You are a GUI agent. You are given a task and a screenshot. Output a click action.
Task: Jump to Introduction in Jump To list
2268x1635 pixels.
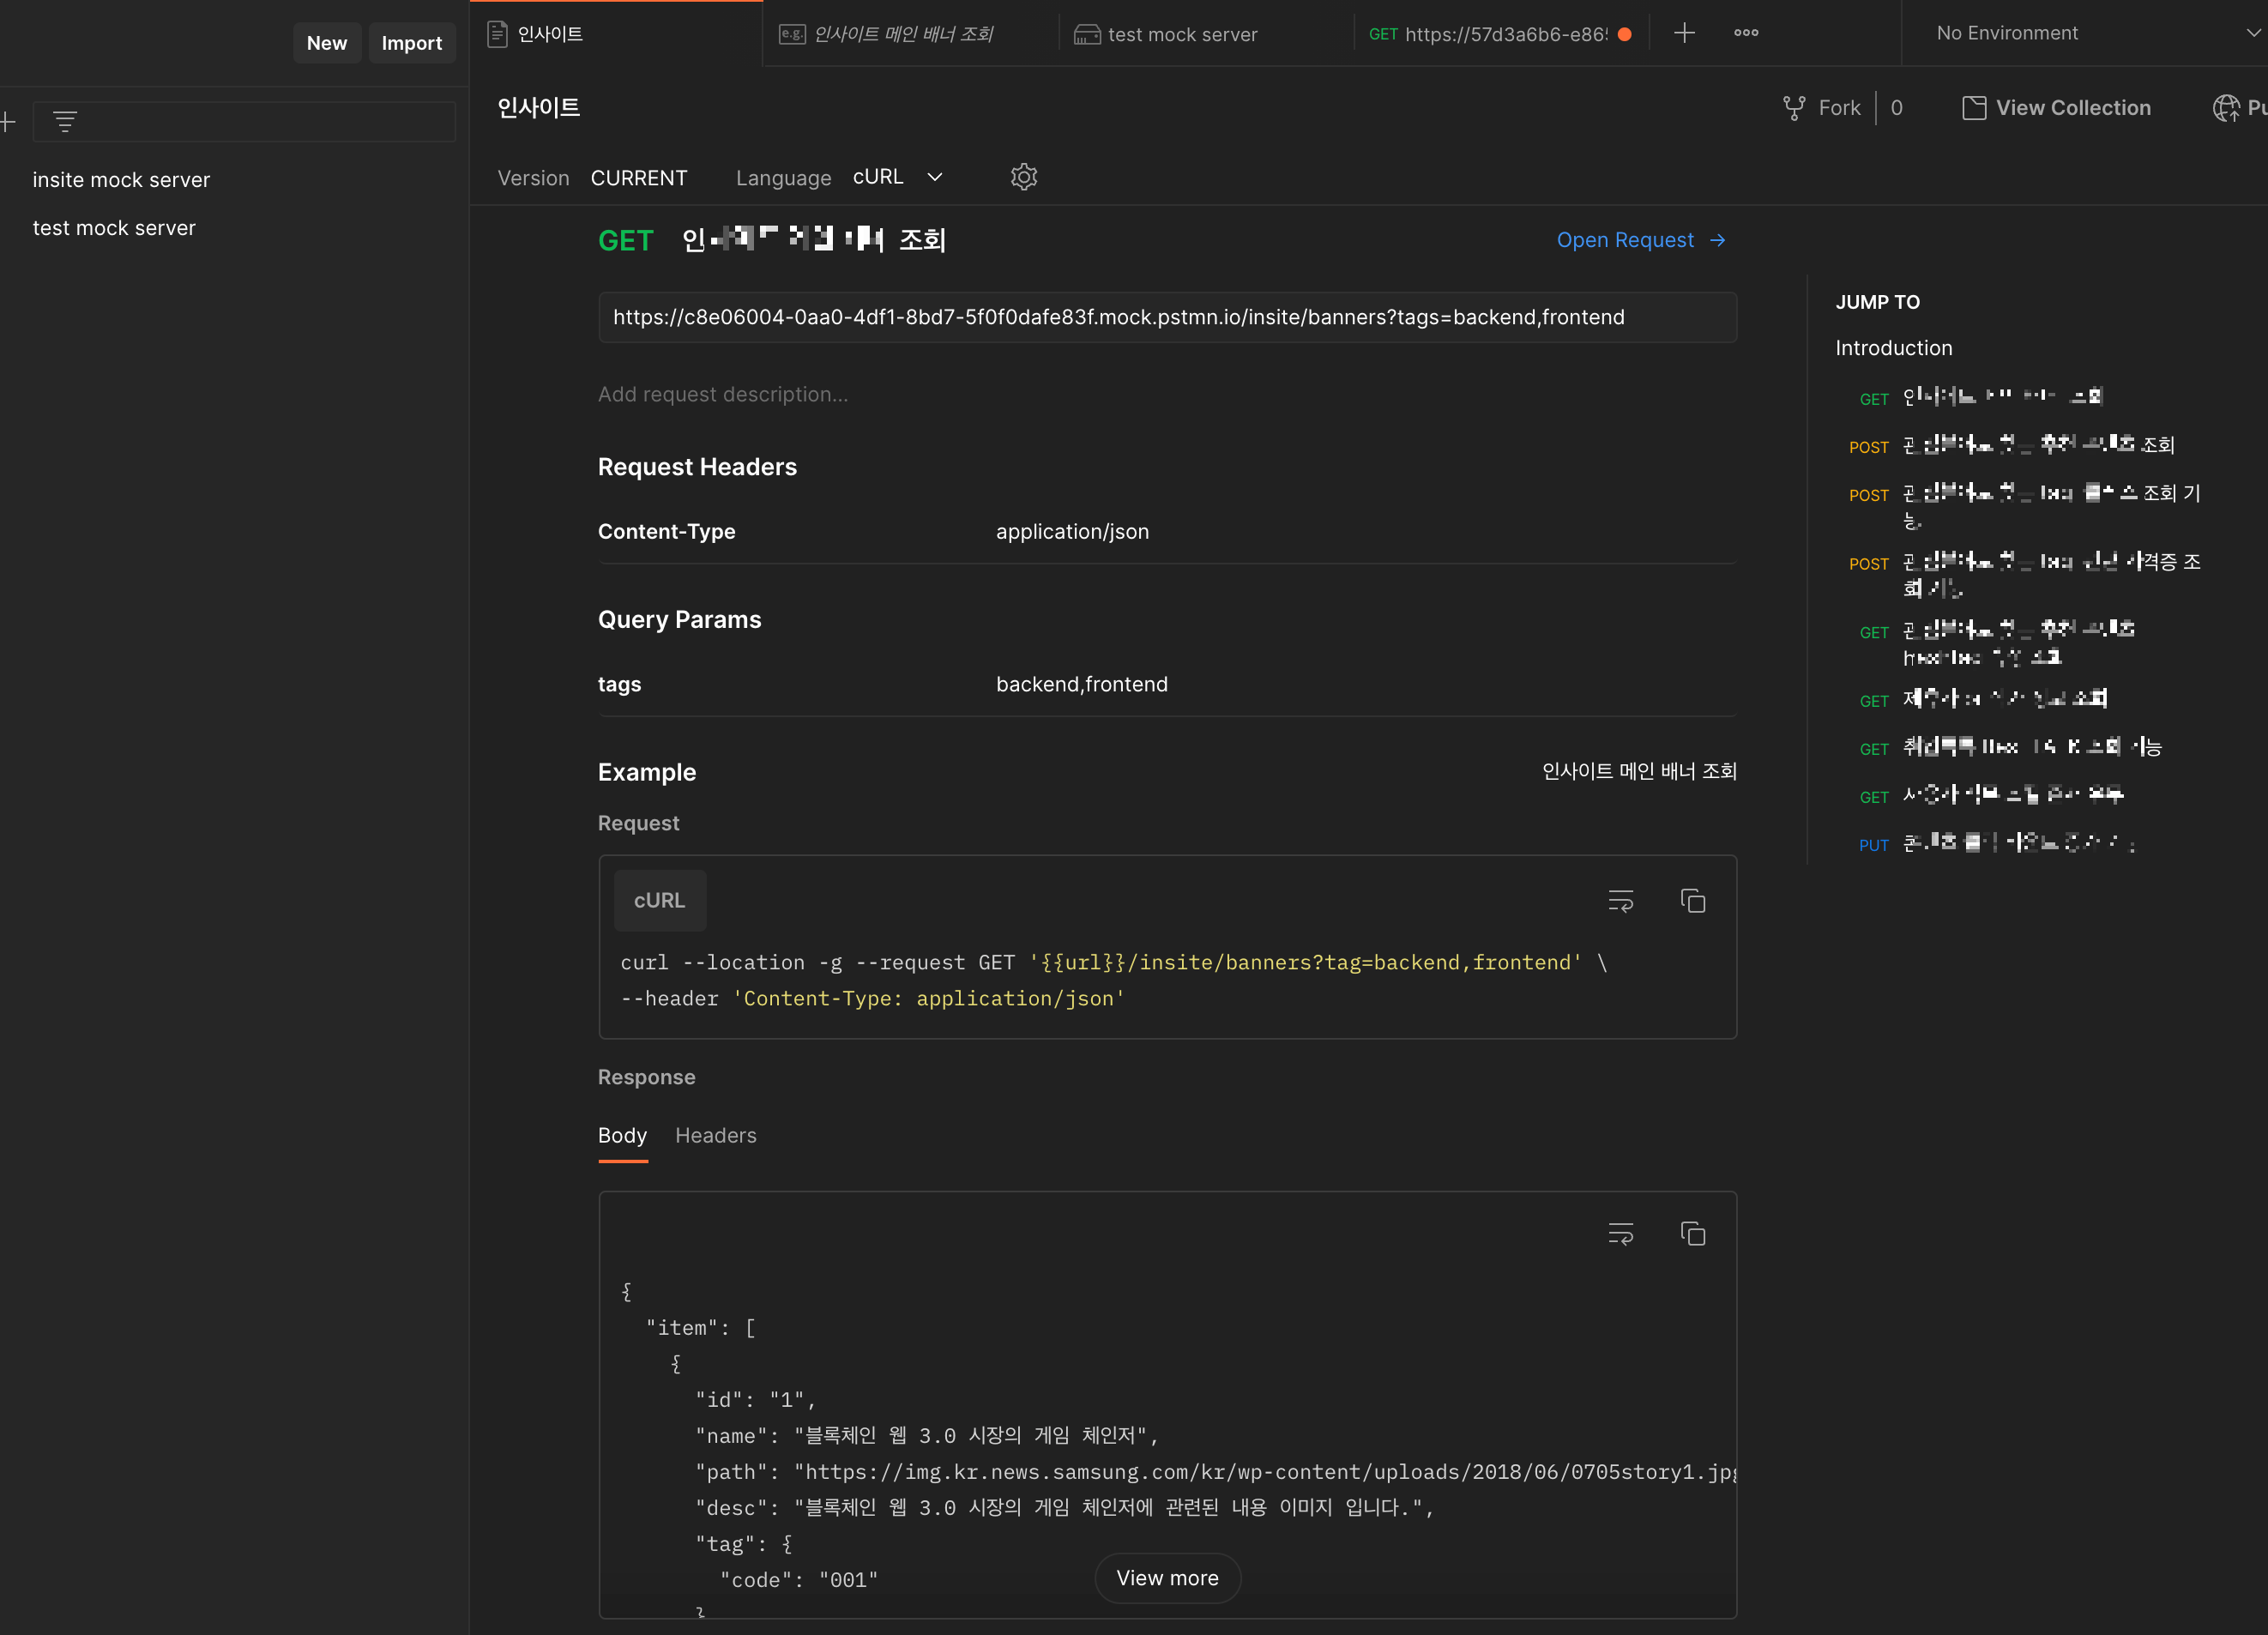[1893, 348]
